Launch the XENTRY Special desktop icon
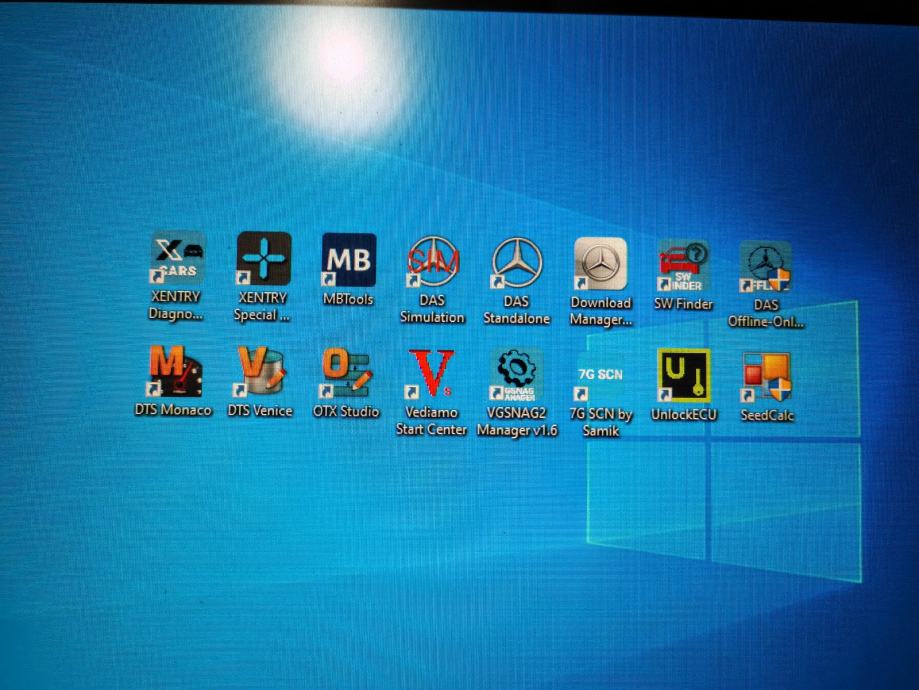 (x=263, y=259)
